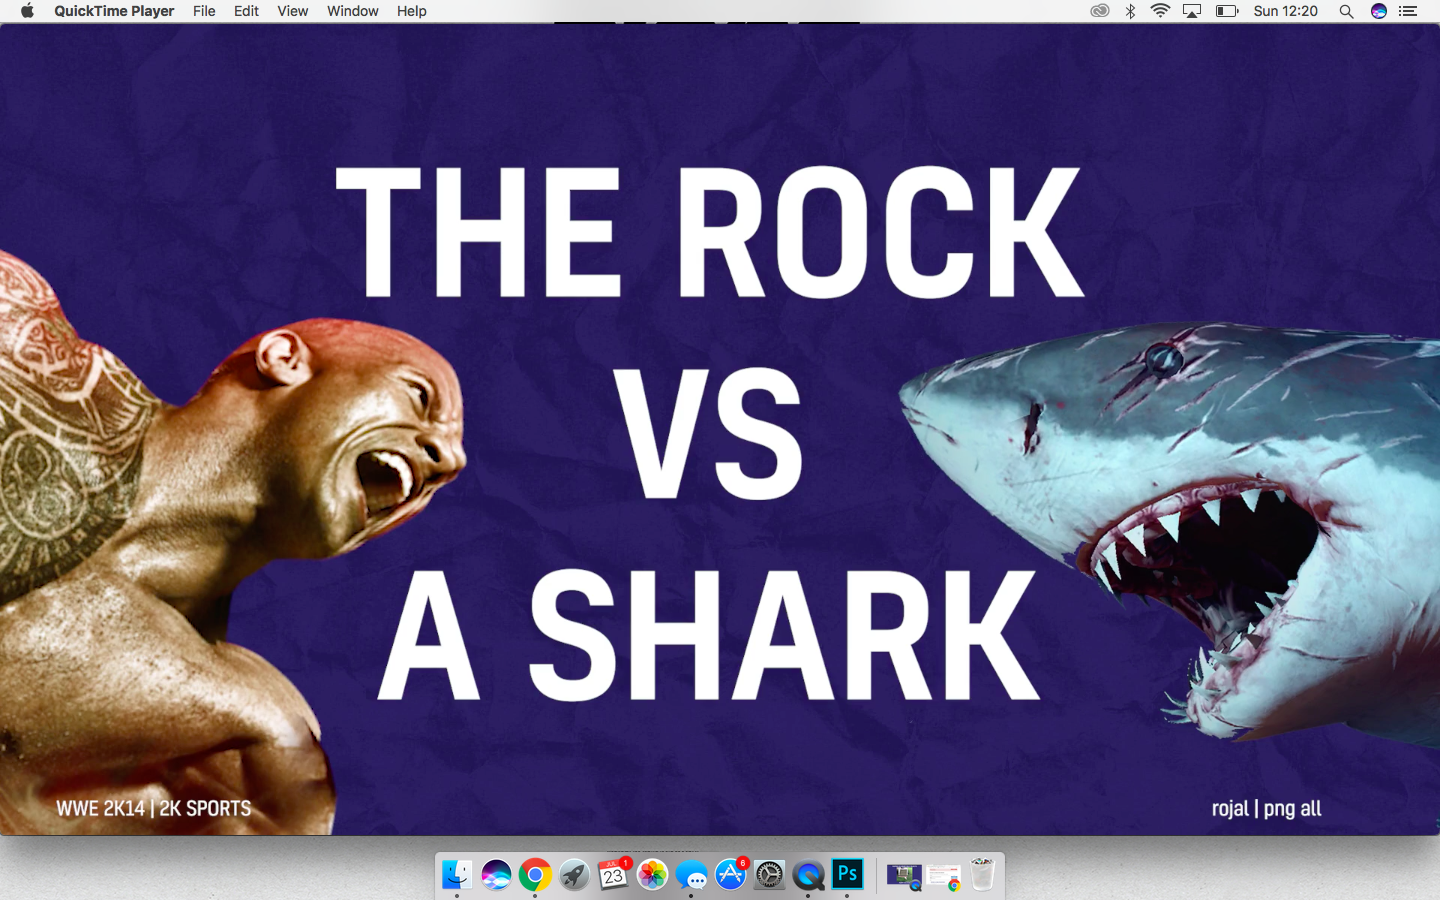Restore minimized Chrome window thumbnail

(x=943, y=877)
